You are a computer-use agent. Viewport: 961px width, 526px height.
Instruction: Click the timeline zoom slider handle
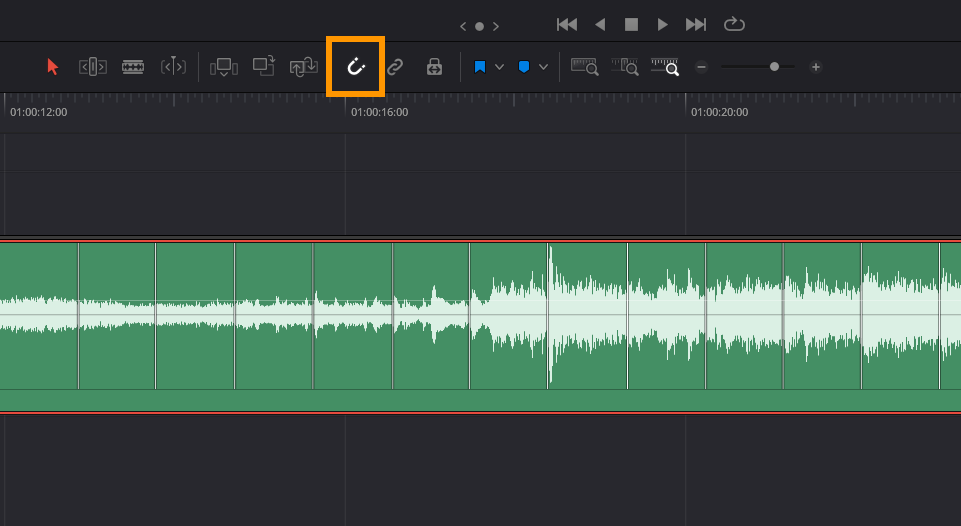coord(775,67)
